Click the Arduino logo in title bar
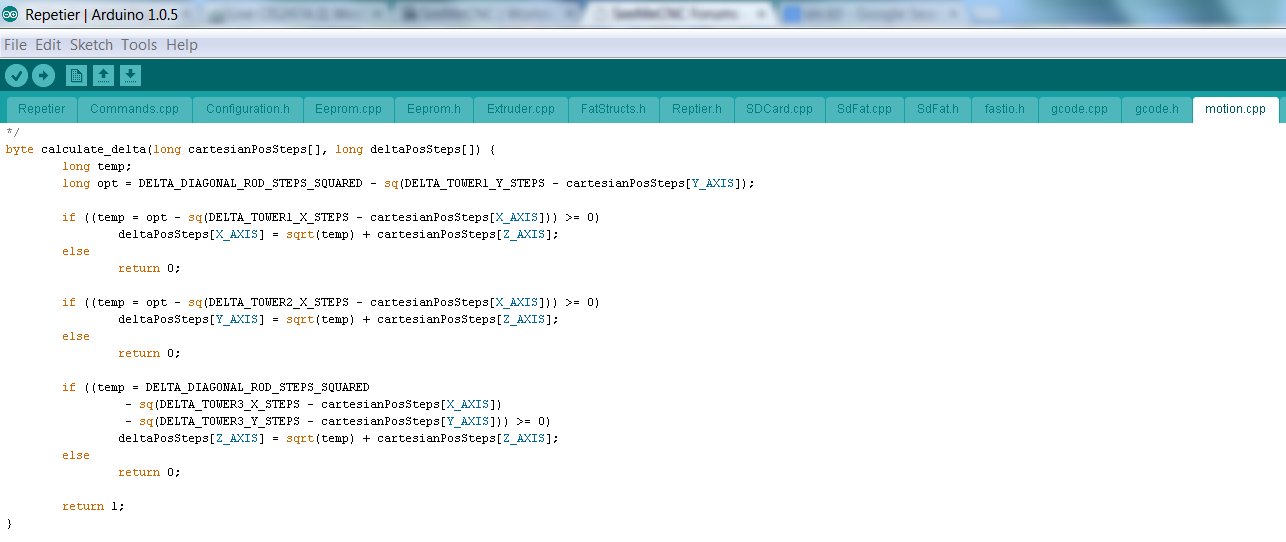Image resolution: width=1286 pixels, height=542 pixels. point(11,14)
